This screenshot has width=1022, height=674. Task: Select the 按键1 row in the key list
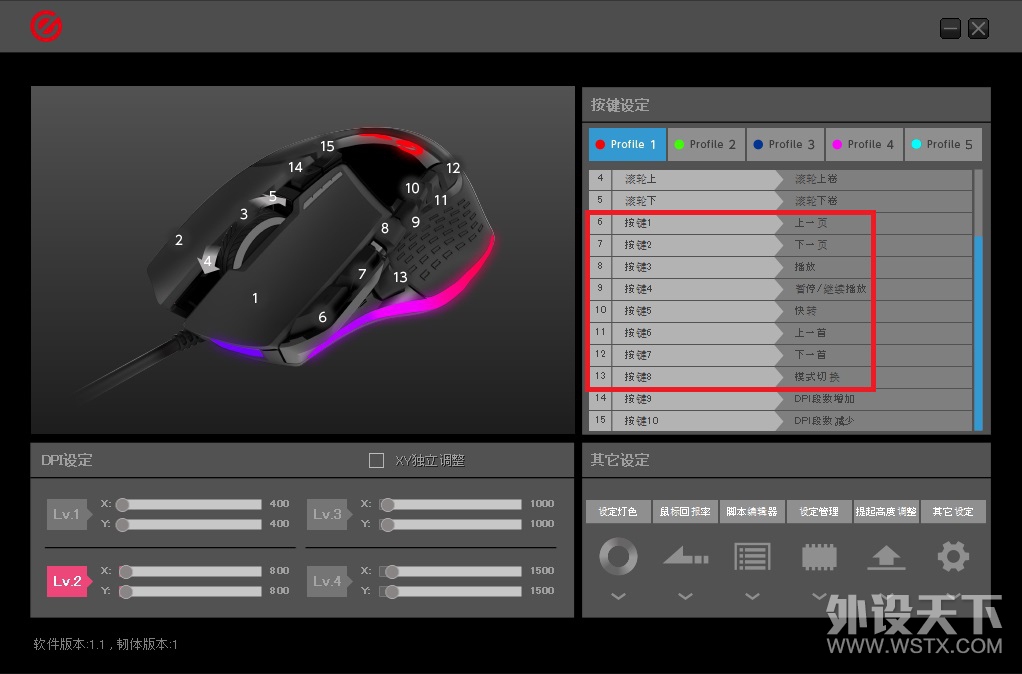[780, 223]
